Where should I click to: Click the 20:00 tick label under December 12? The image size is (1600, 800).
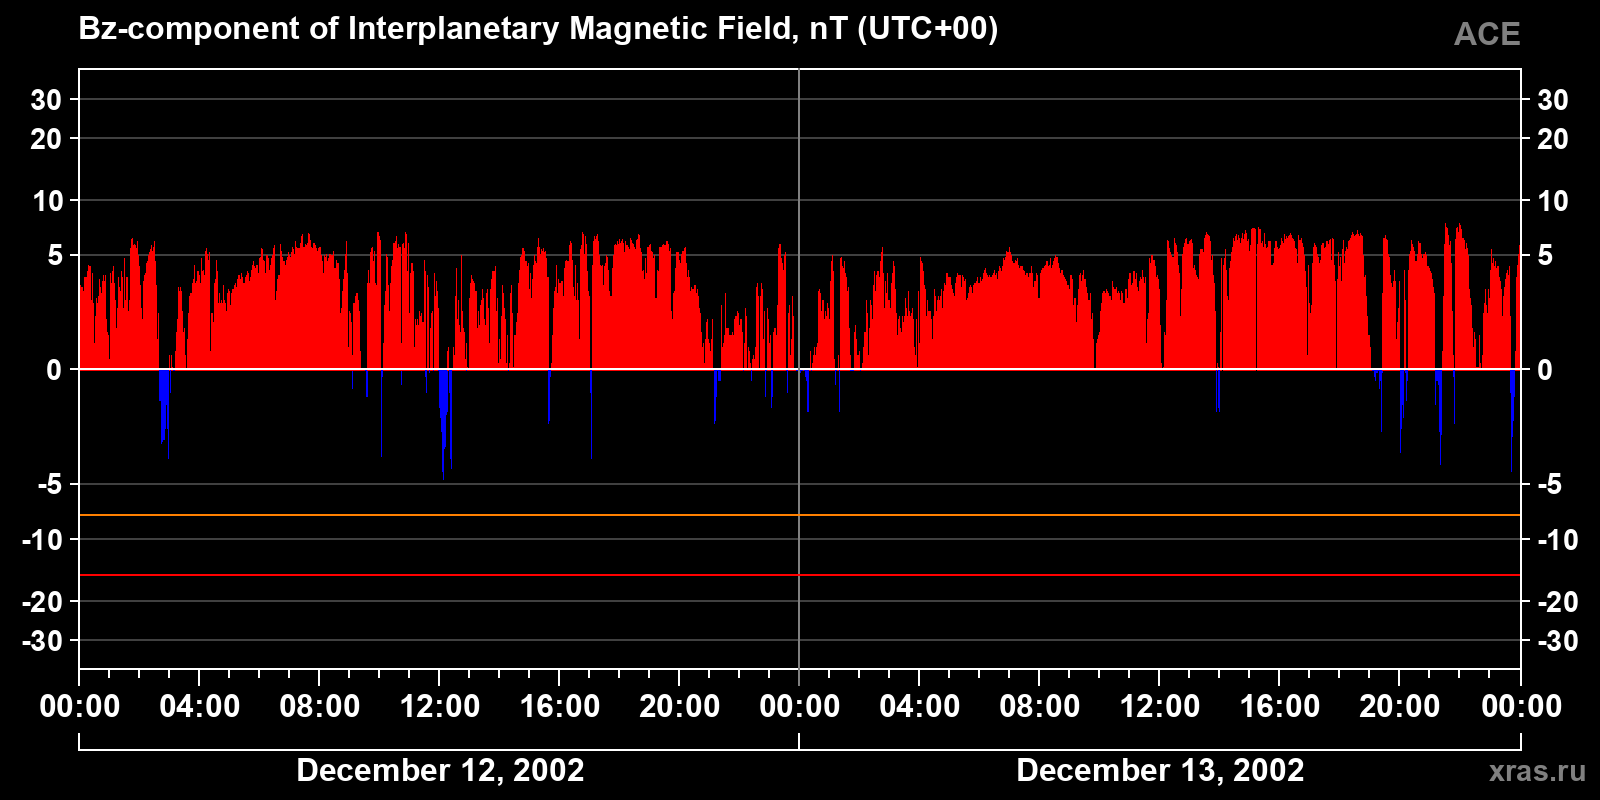[x=680, y=706]
